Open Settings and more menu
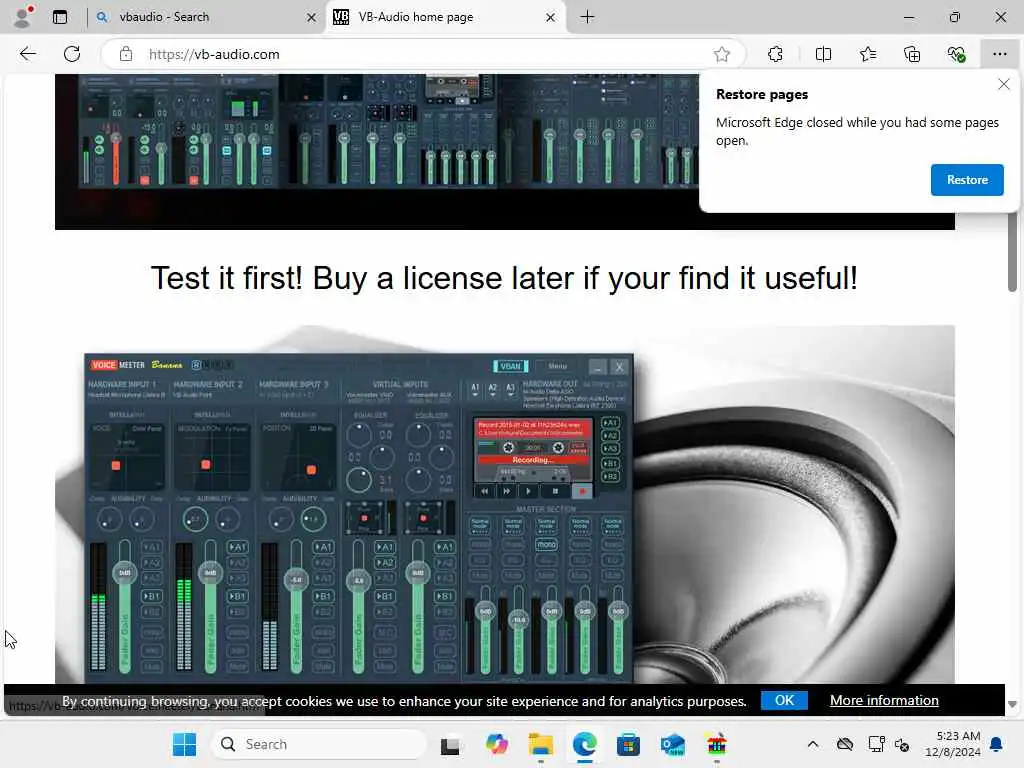The height and width of the screenshot is (768, 1024). click(x=1000, y=54)
